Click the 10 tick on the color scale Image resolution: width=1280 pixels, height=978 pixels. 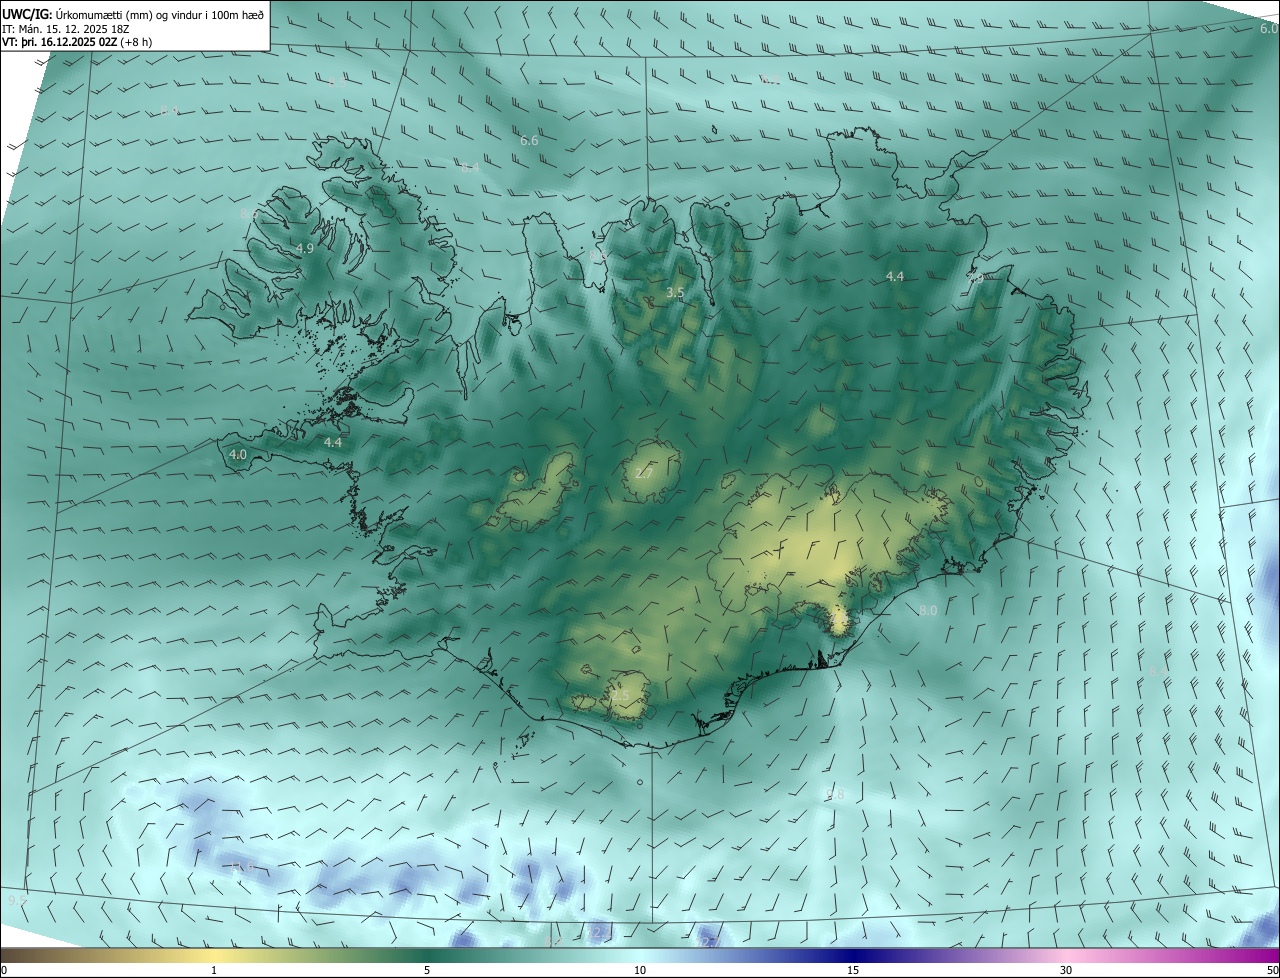point(640,970)
